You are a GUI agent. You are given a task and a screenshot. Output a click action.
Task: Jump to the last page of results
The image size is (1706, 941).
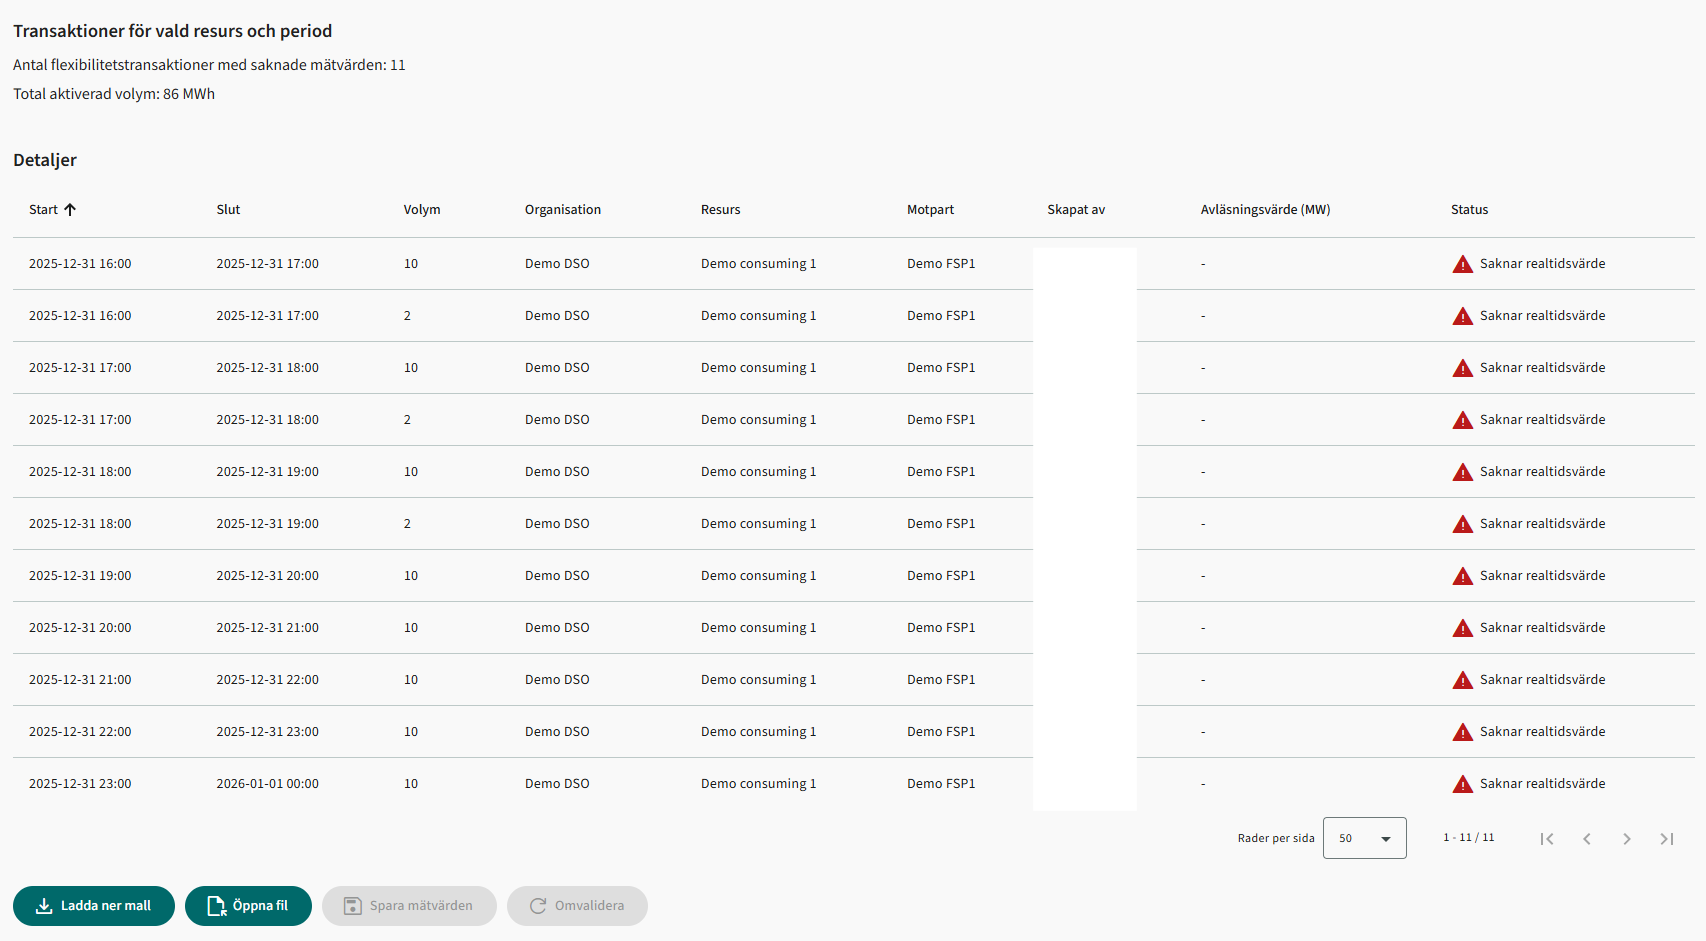coord(1667,839)
